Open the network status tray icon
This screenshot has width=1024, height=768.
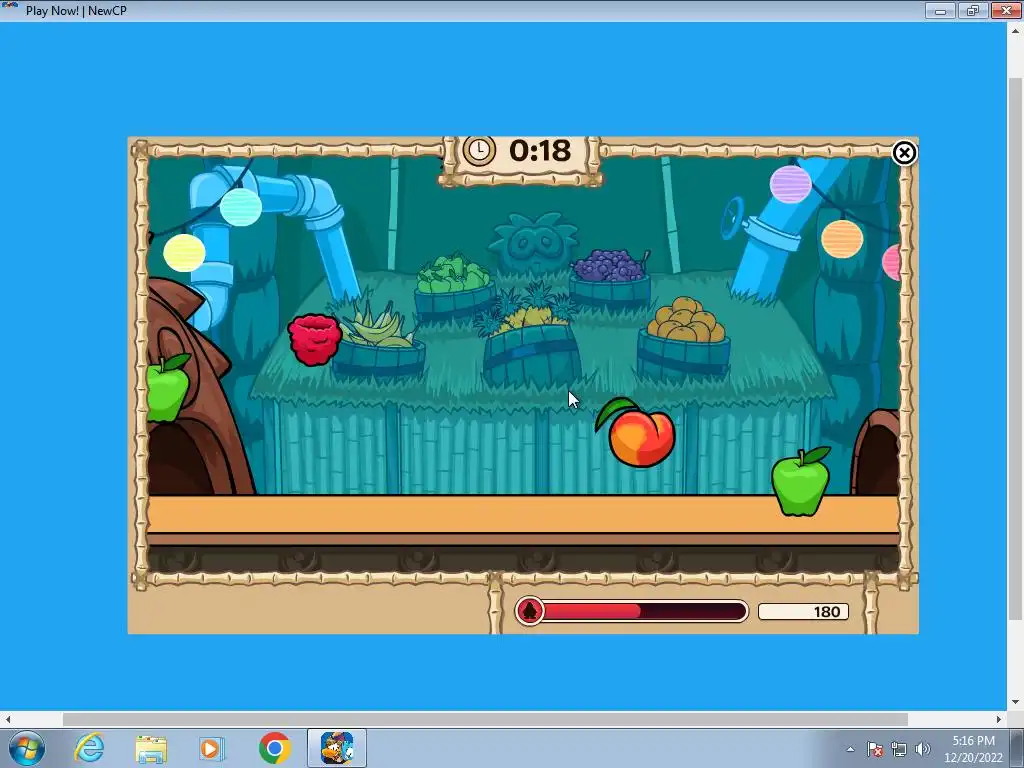[899, 749]
